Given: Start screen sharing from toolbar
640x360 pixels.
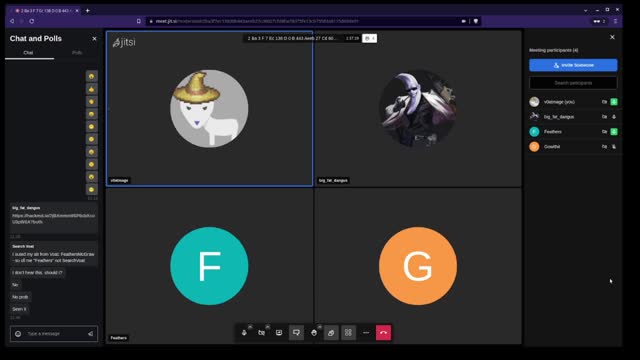Looking at the screenshot, I should tap(279, 333).
